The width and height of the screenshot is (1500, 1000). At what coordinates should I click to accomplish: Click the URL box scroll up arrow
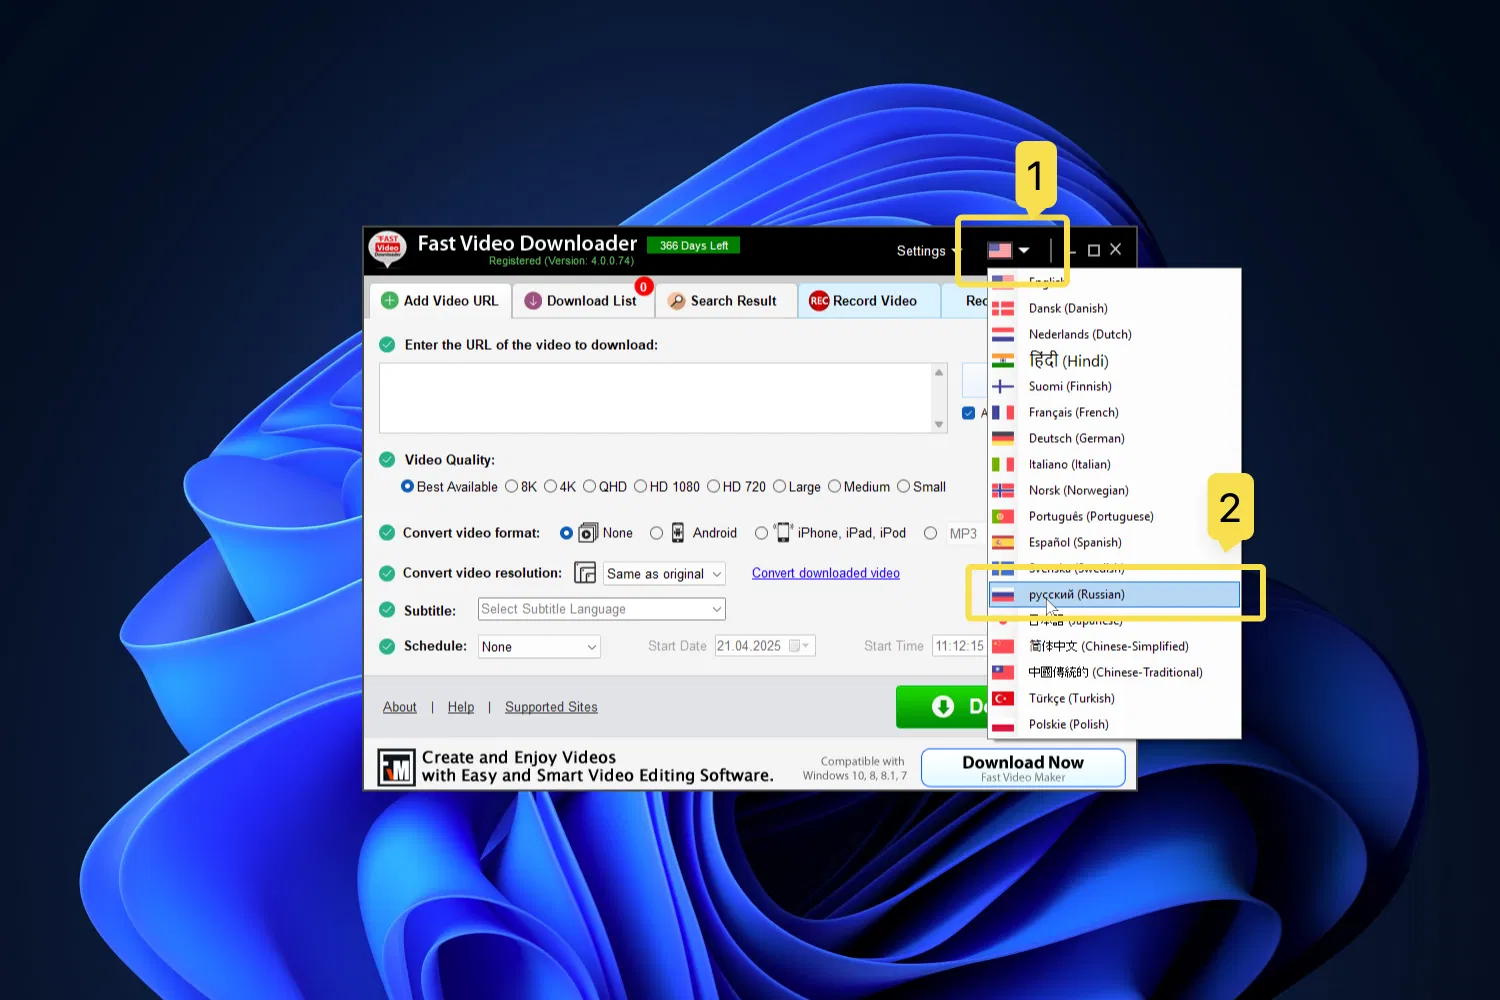coord(939,372)
